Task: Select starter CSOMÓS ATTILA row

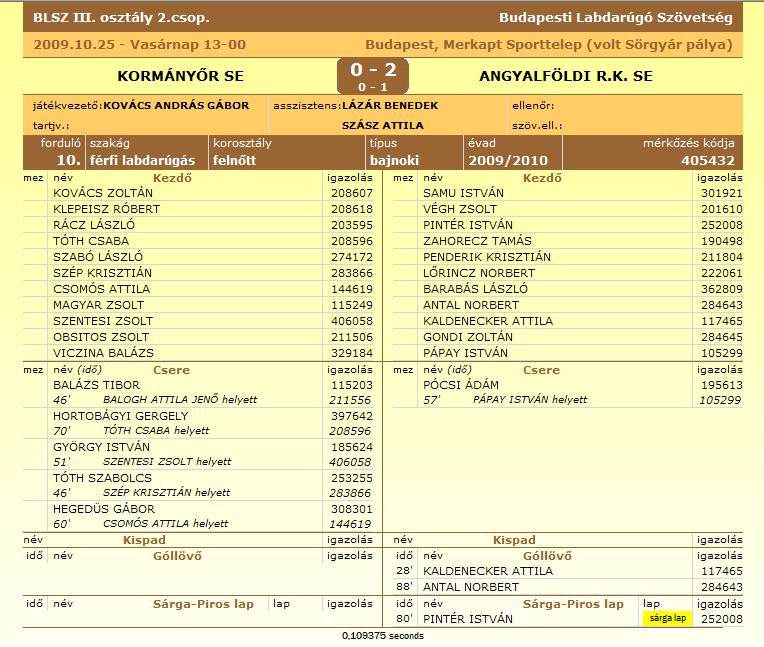Action: (x=198, y=289)
